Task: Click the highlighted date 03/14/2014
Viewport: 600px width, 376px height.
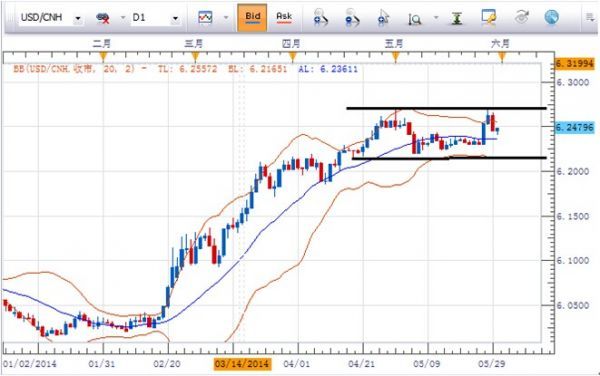Action: [x=242, y=364]
